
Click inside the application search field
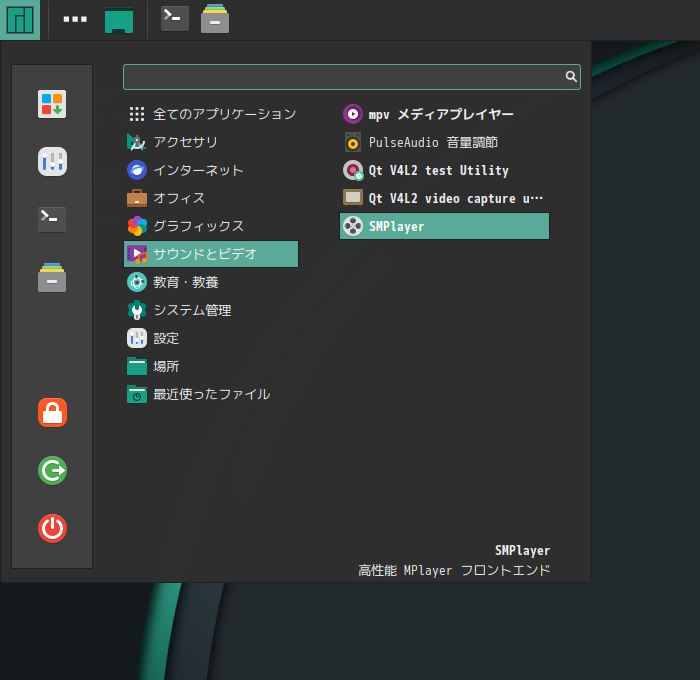(x=352, y=77)
